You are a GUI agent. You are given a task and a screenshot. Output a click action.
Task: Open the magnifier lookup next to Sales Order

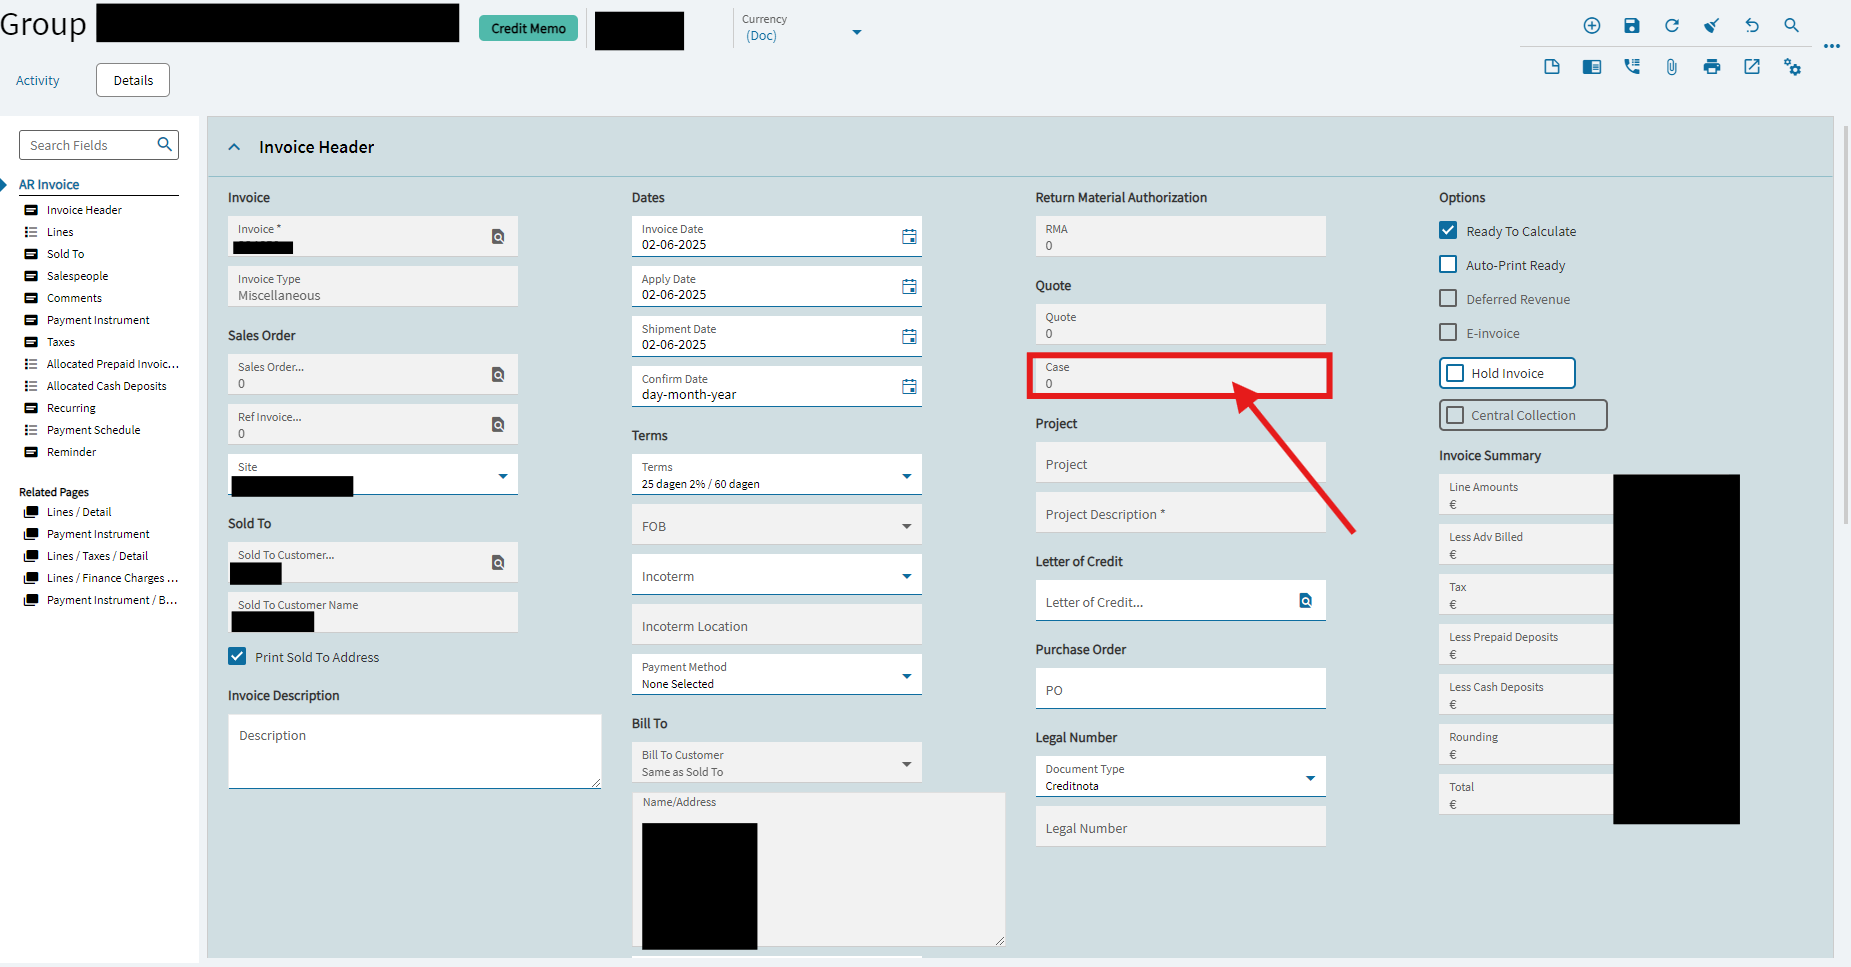[x=498, y=374]
